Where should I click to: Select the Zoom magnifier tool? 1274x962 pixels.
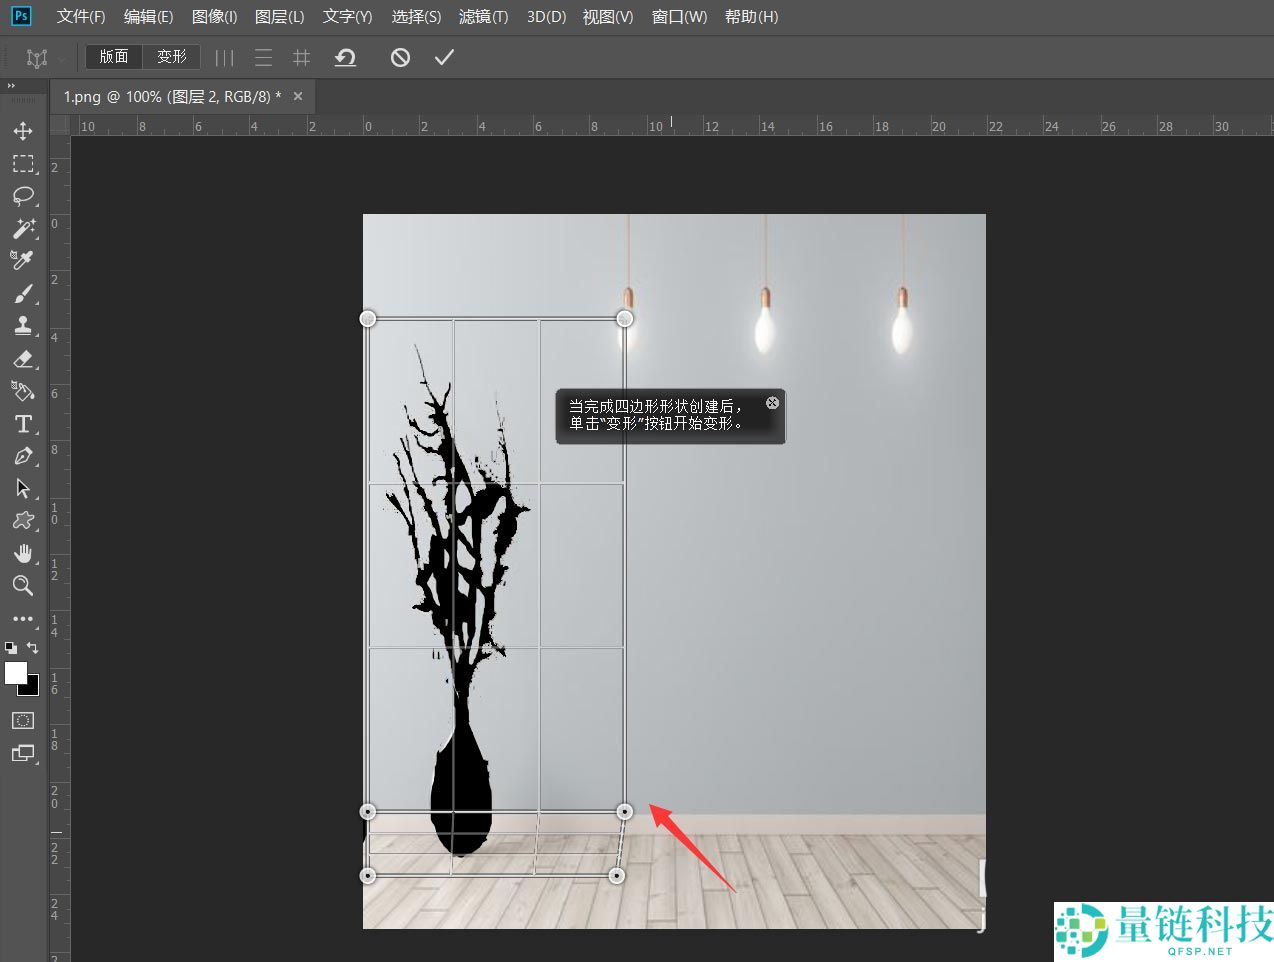pos(23,586)
